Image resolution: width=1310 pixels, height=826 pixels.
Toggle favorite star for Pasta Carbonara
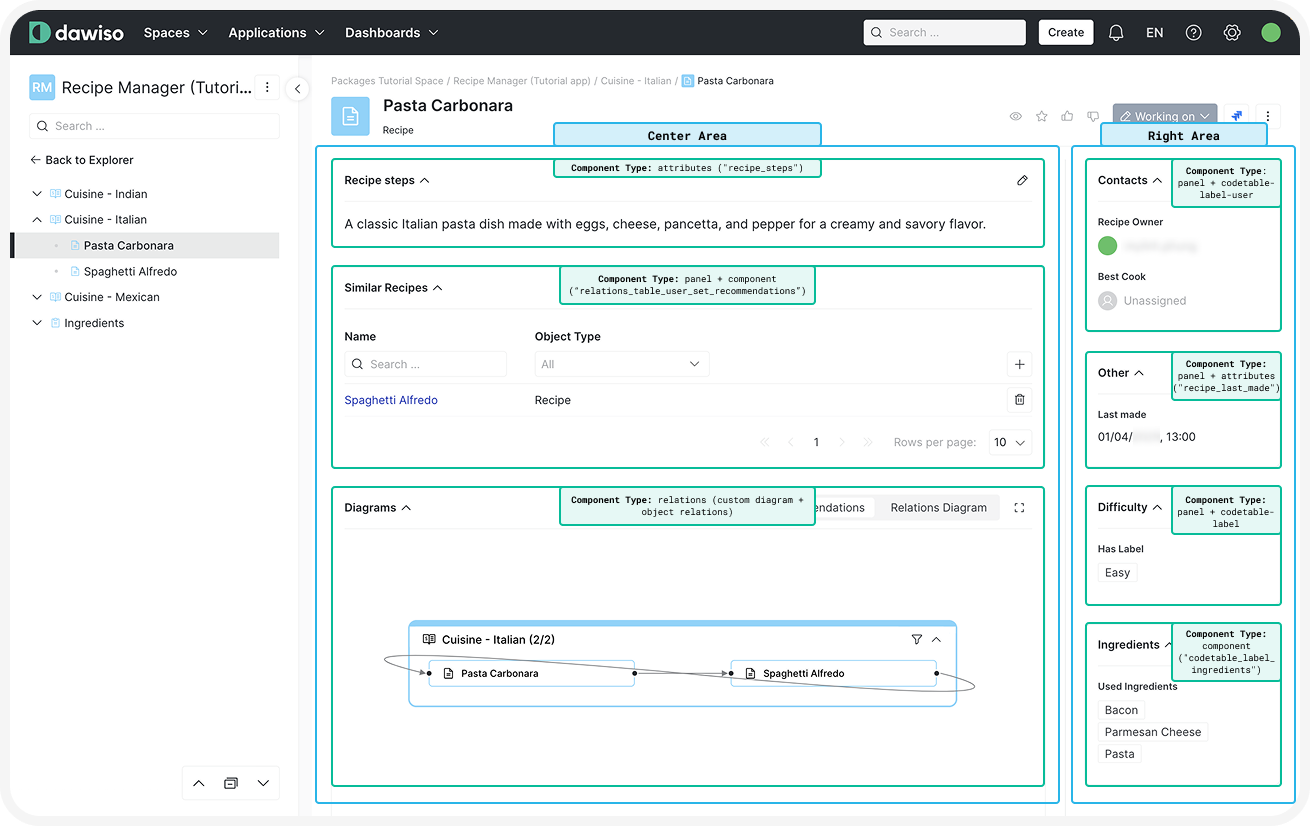[x=1041, y=117]
